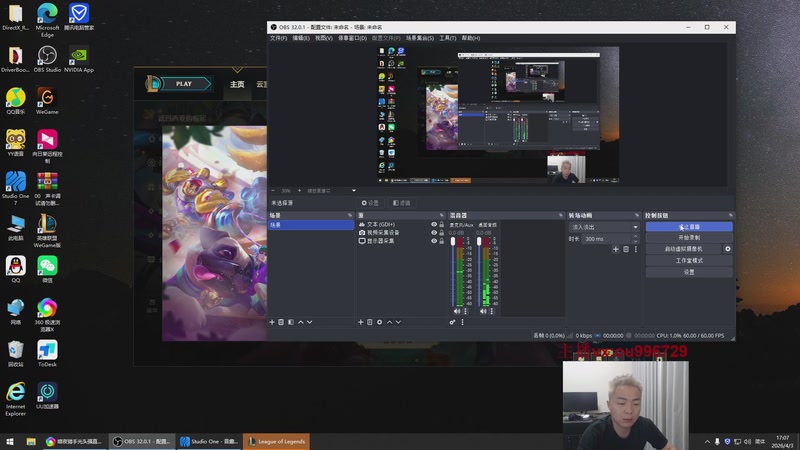The image size is (800, 450).
Task: Open transition properties three-dot menu
Action: (636, 249)
